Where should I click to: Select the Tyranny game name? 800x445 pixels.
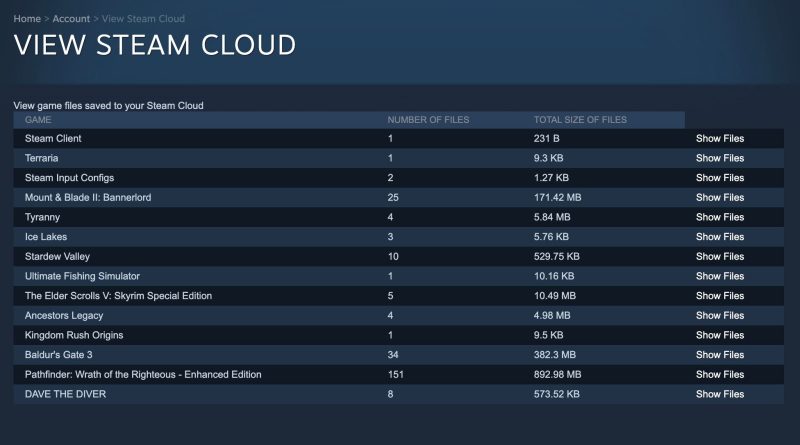[x=42, y=217]
